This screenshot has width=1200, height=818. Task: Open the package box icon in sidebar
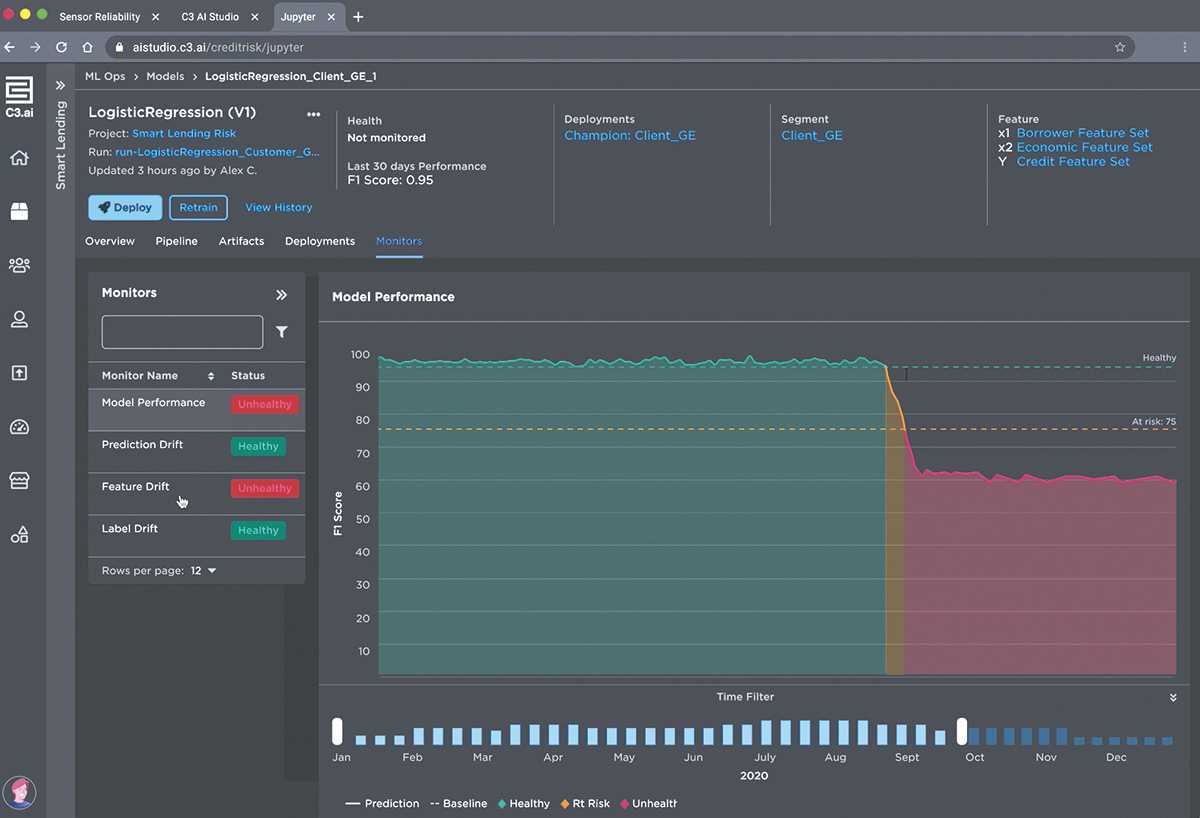(x=19, y=211)
